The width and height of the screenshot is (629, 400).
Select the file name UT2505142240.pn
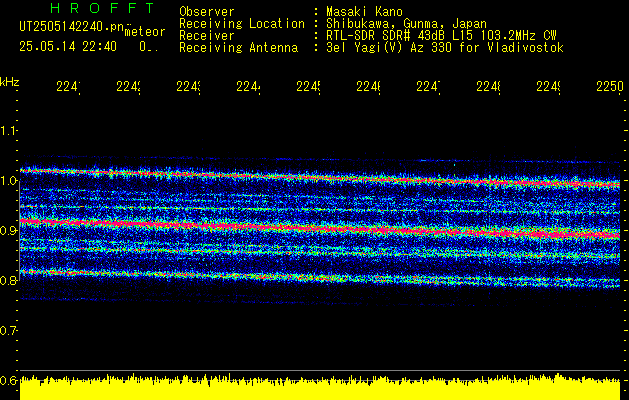71,27
